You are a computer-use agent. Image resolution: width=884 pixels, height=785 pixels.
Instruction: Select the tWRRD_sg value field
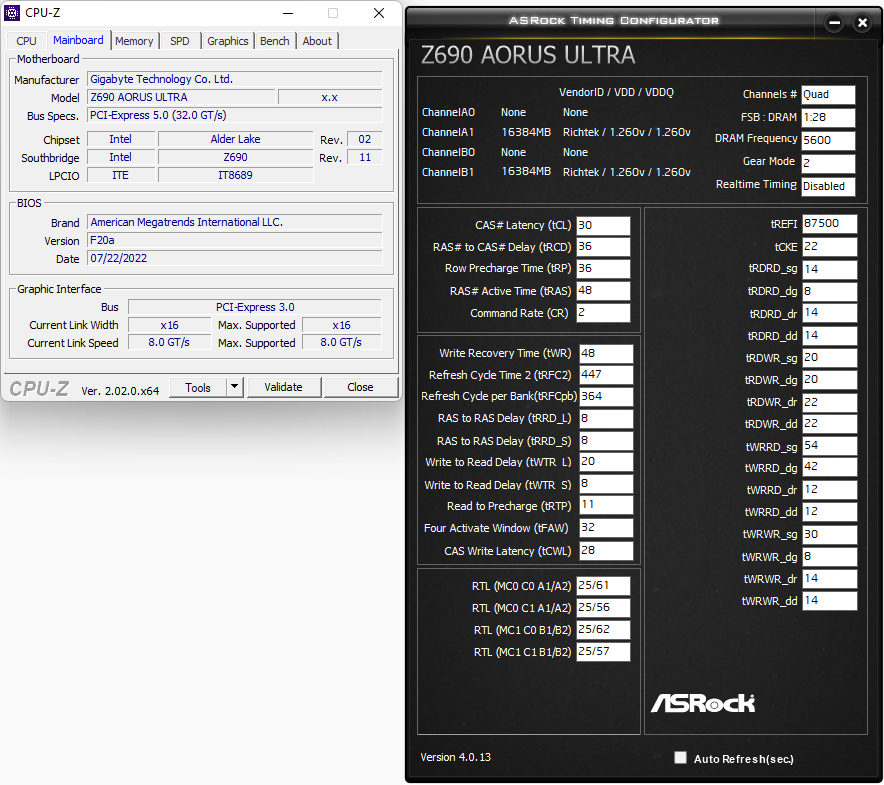coord(829,446)
